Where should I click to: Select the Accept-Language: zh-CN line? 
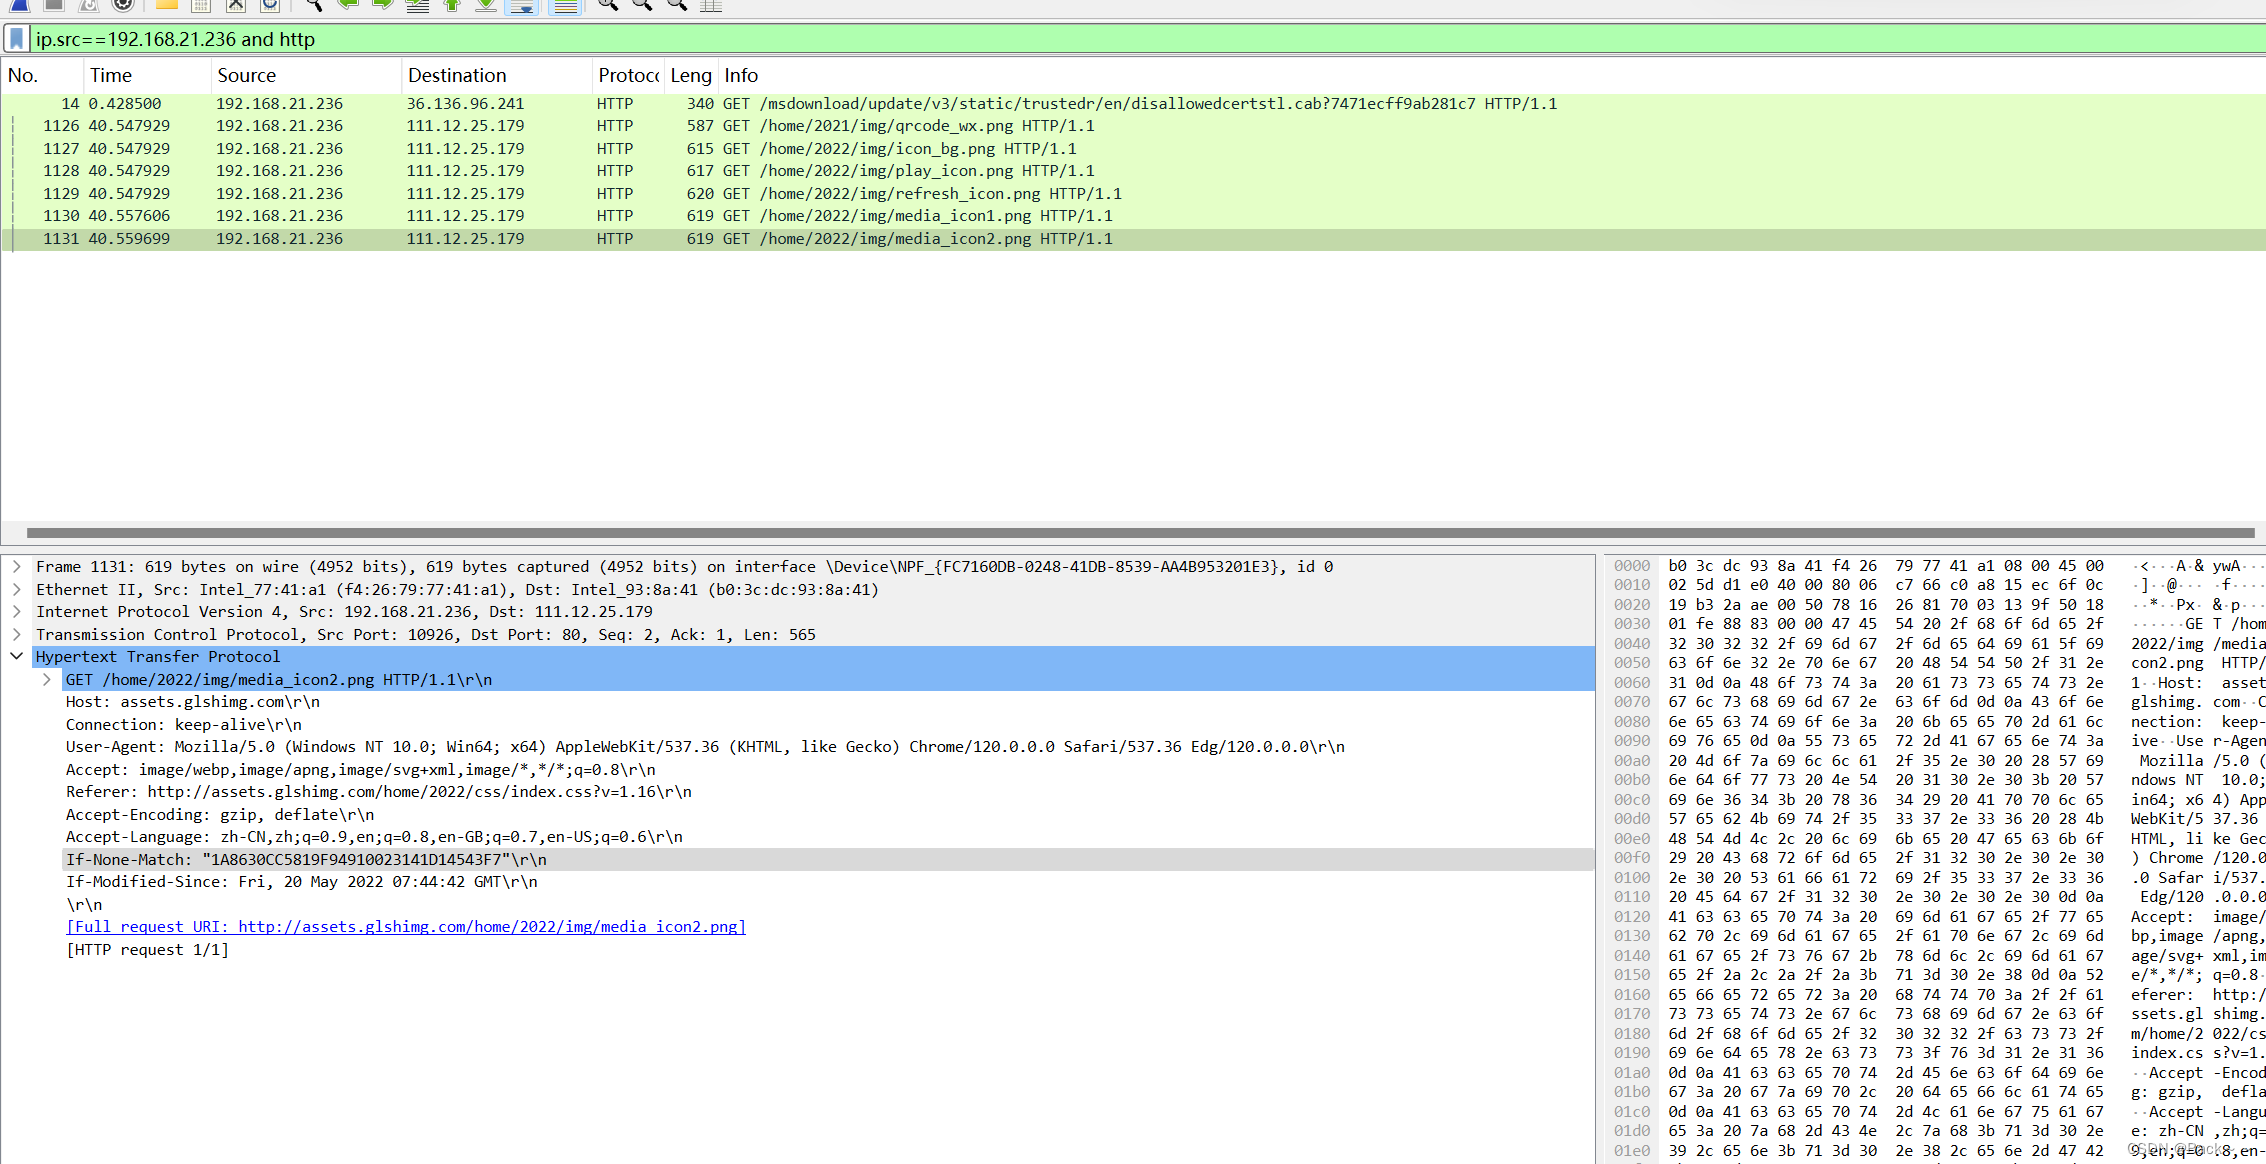pos(374,837)
